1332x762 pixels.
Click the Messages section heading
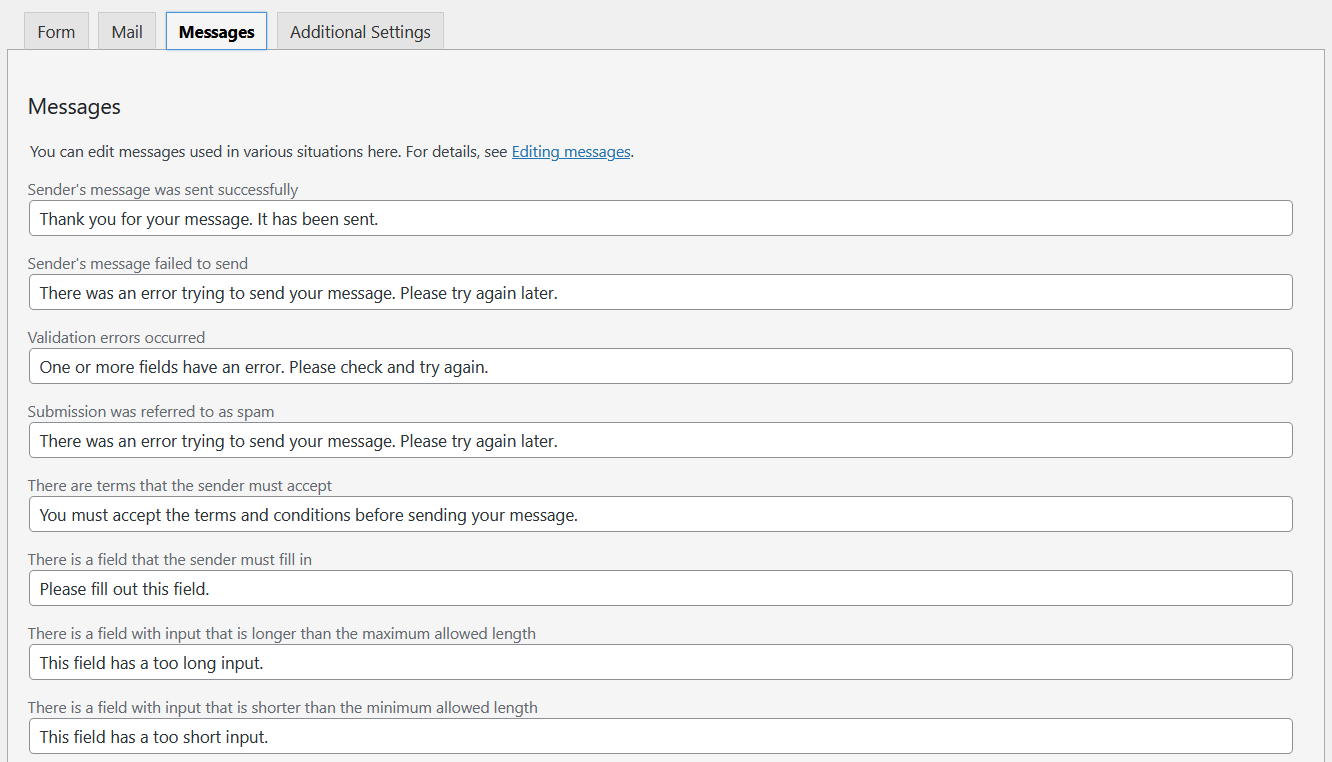click(74, 107)
